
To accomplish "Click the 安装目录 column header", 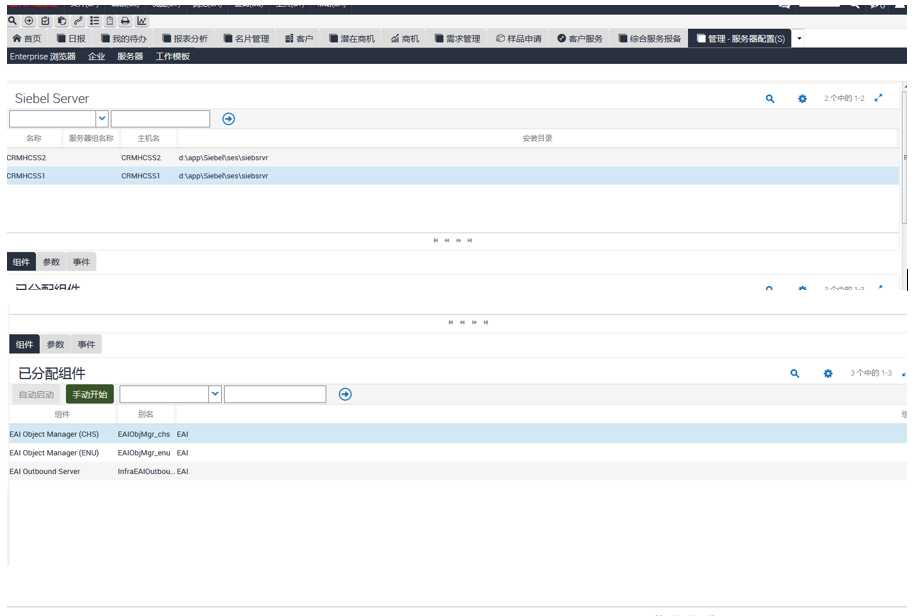I will coord(537,138).
